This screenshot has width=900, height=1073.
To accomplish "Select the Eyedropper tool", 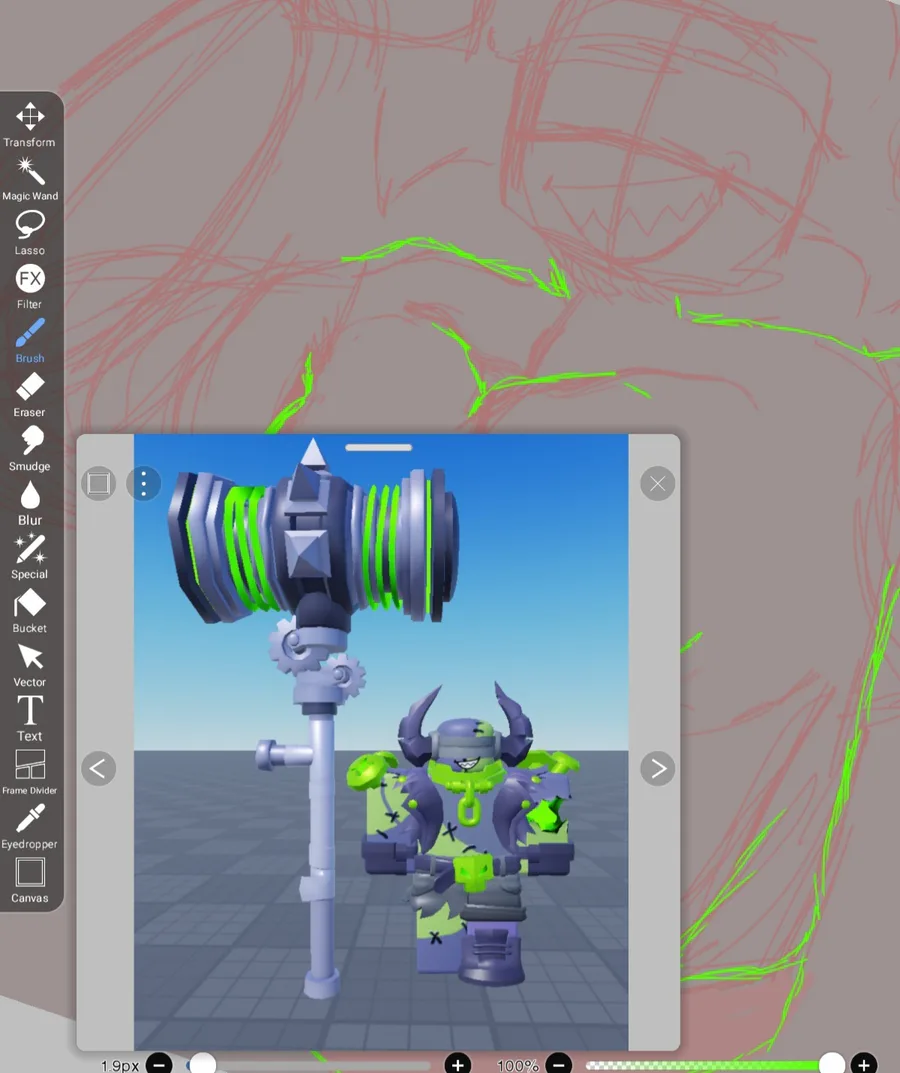I will 29,827.
